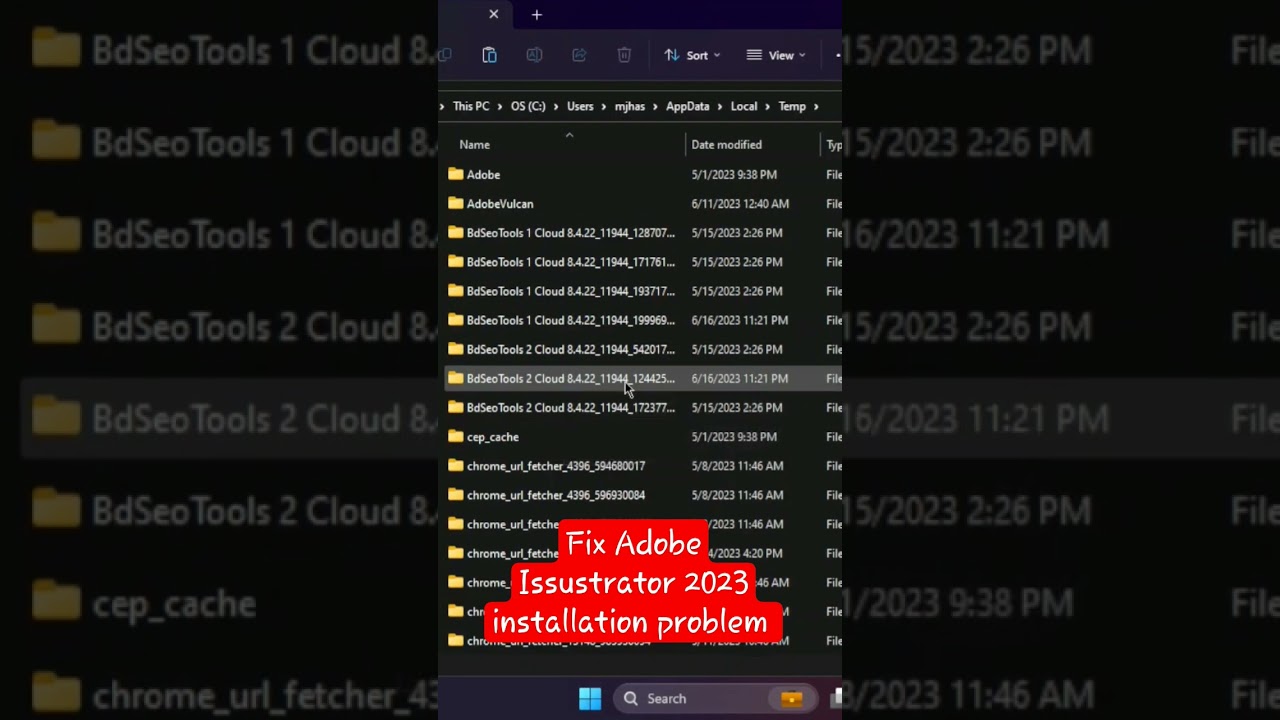
Task: Click folder icon of chrome_url_fetcher_4396_594680017
Action: pos(456,465)
